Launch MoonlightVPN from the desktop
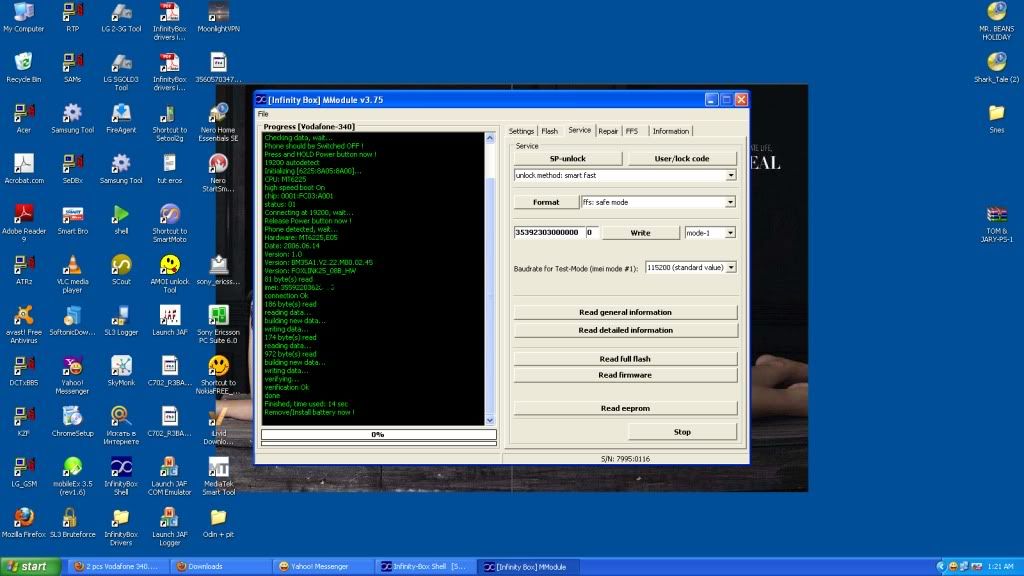 coord(218,18)
